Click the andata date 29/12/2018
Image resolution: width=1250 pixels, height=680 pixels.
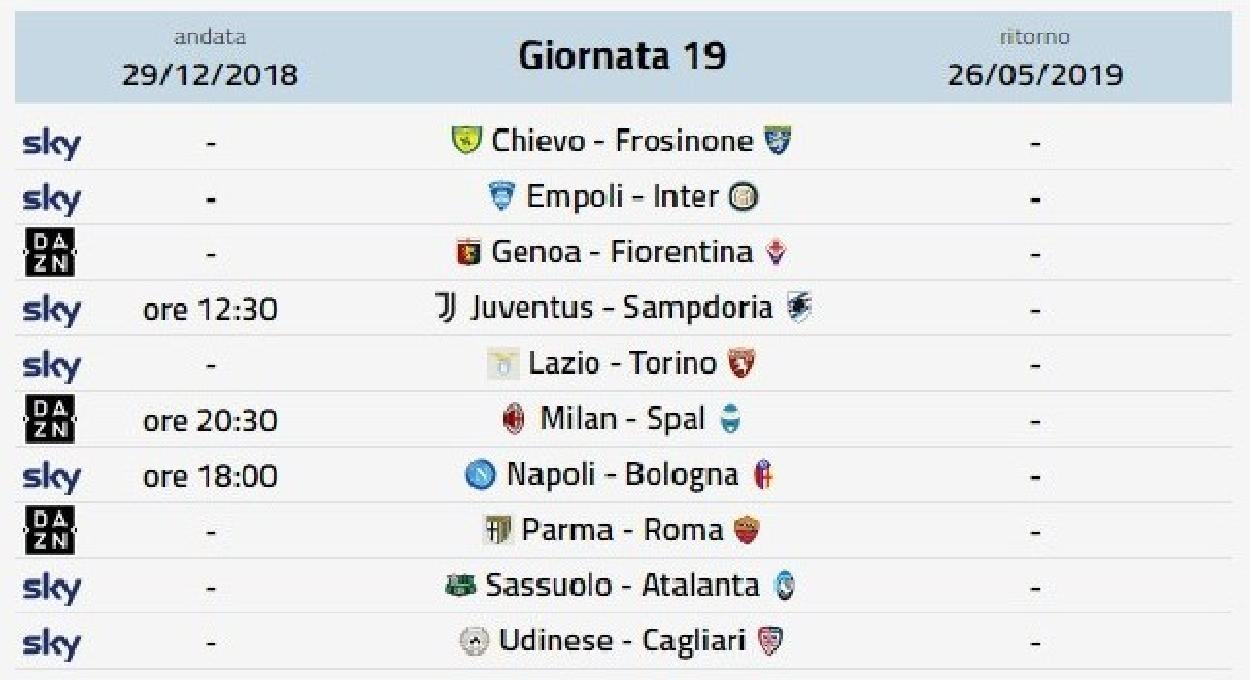210,75
